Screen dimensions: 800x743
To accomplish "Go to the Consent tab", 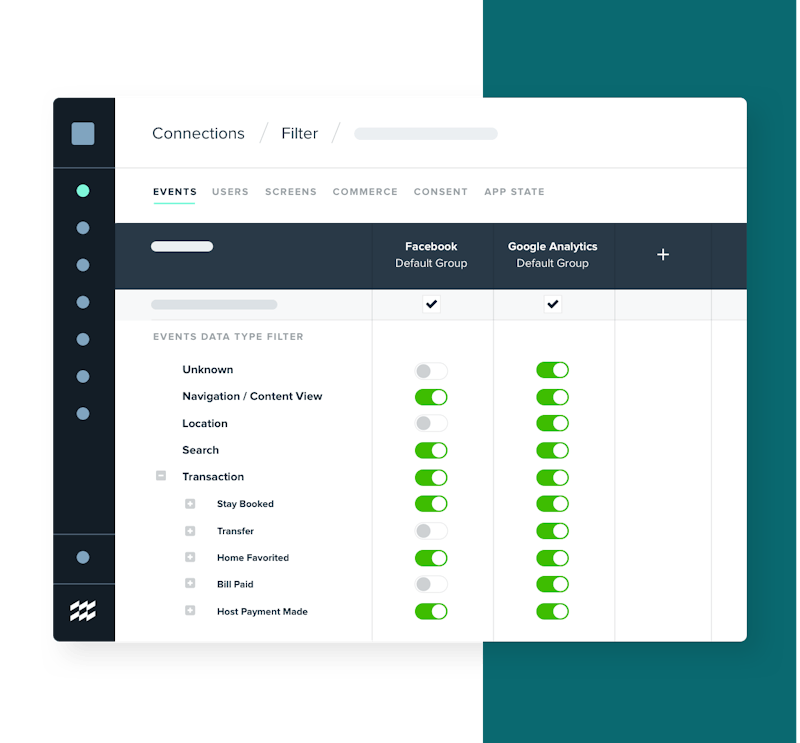I will 441,192.
